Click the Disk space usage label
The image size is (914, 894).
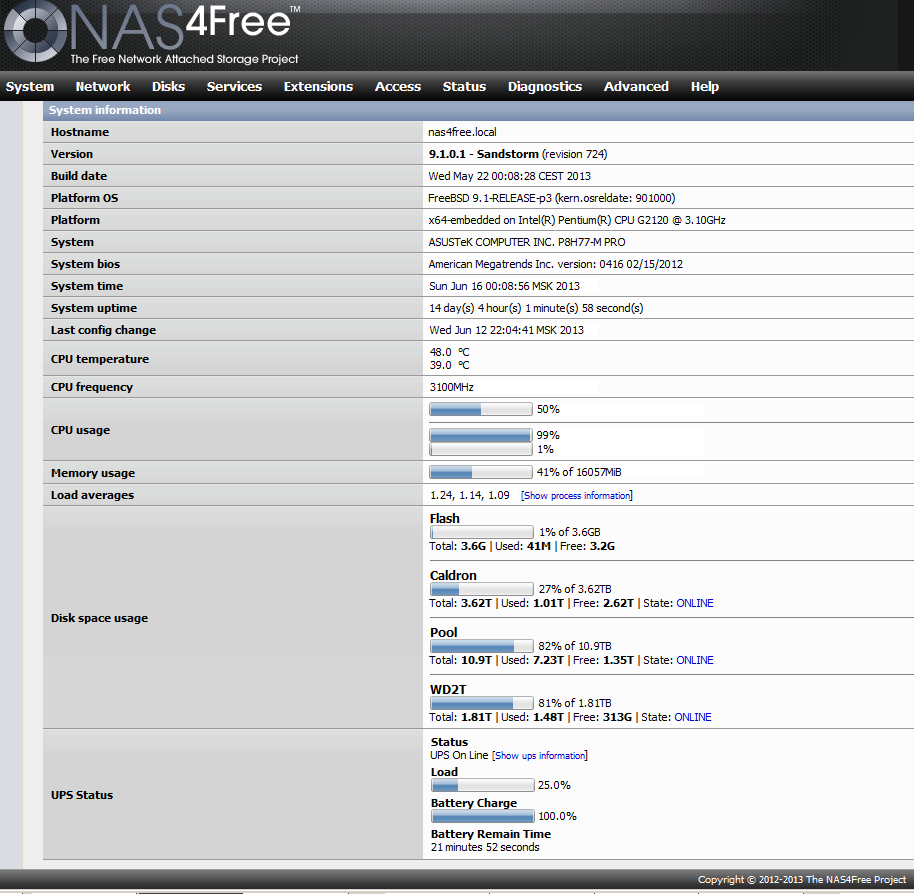99,618
